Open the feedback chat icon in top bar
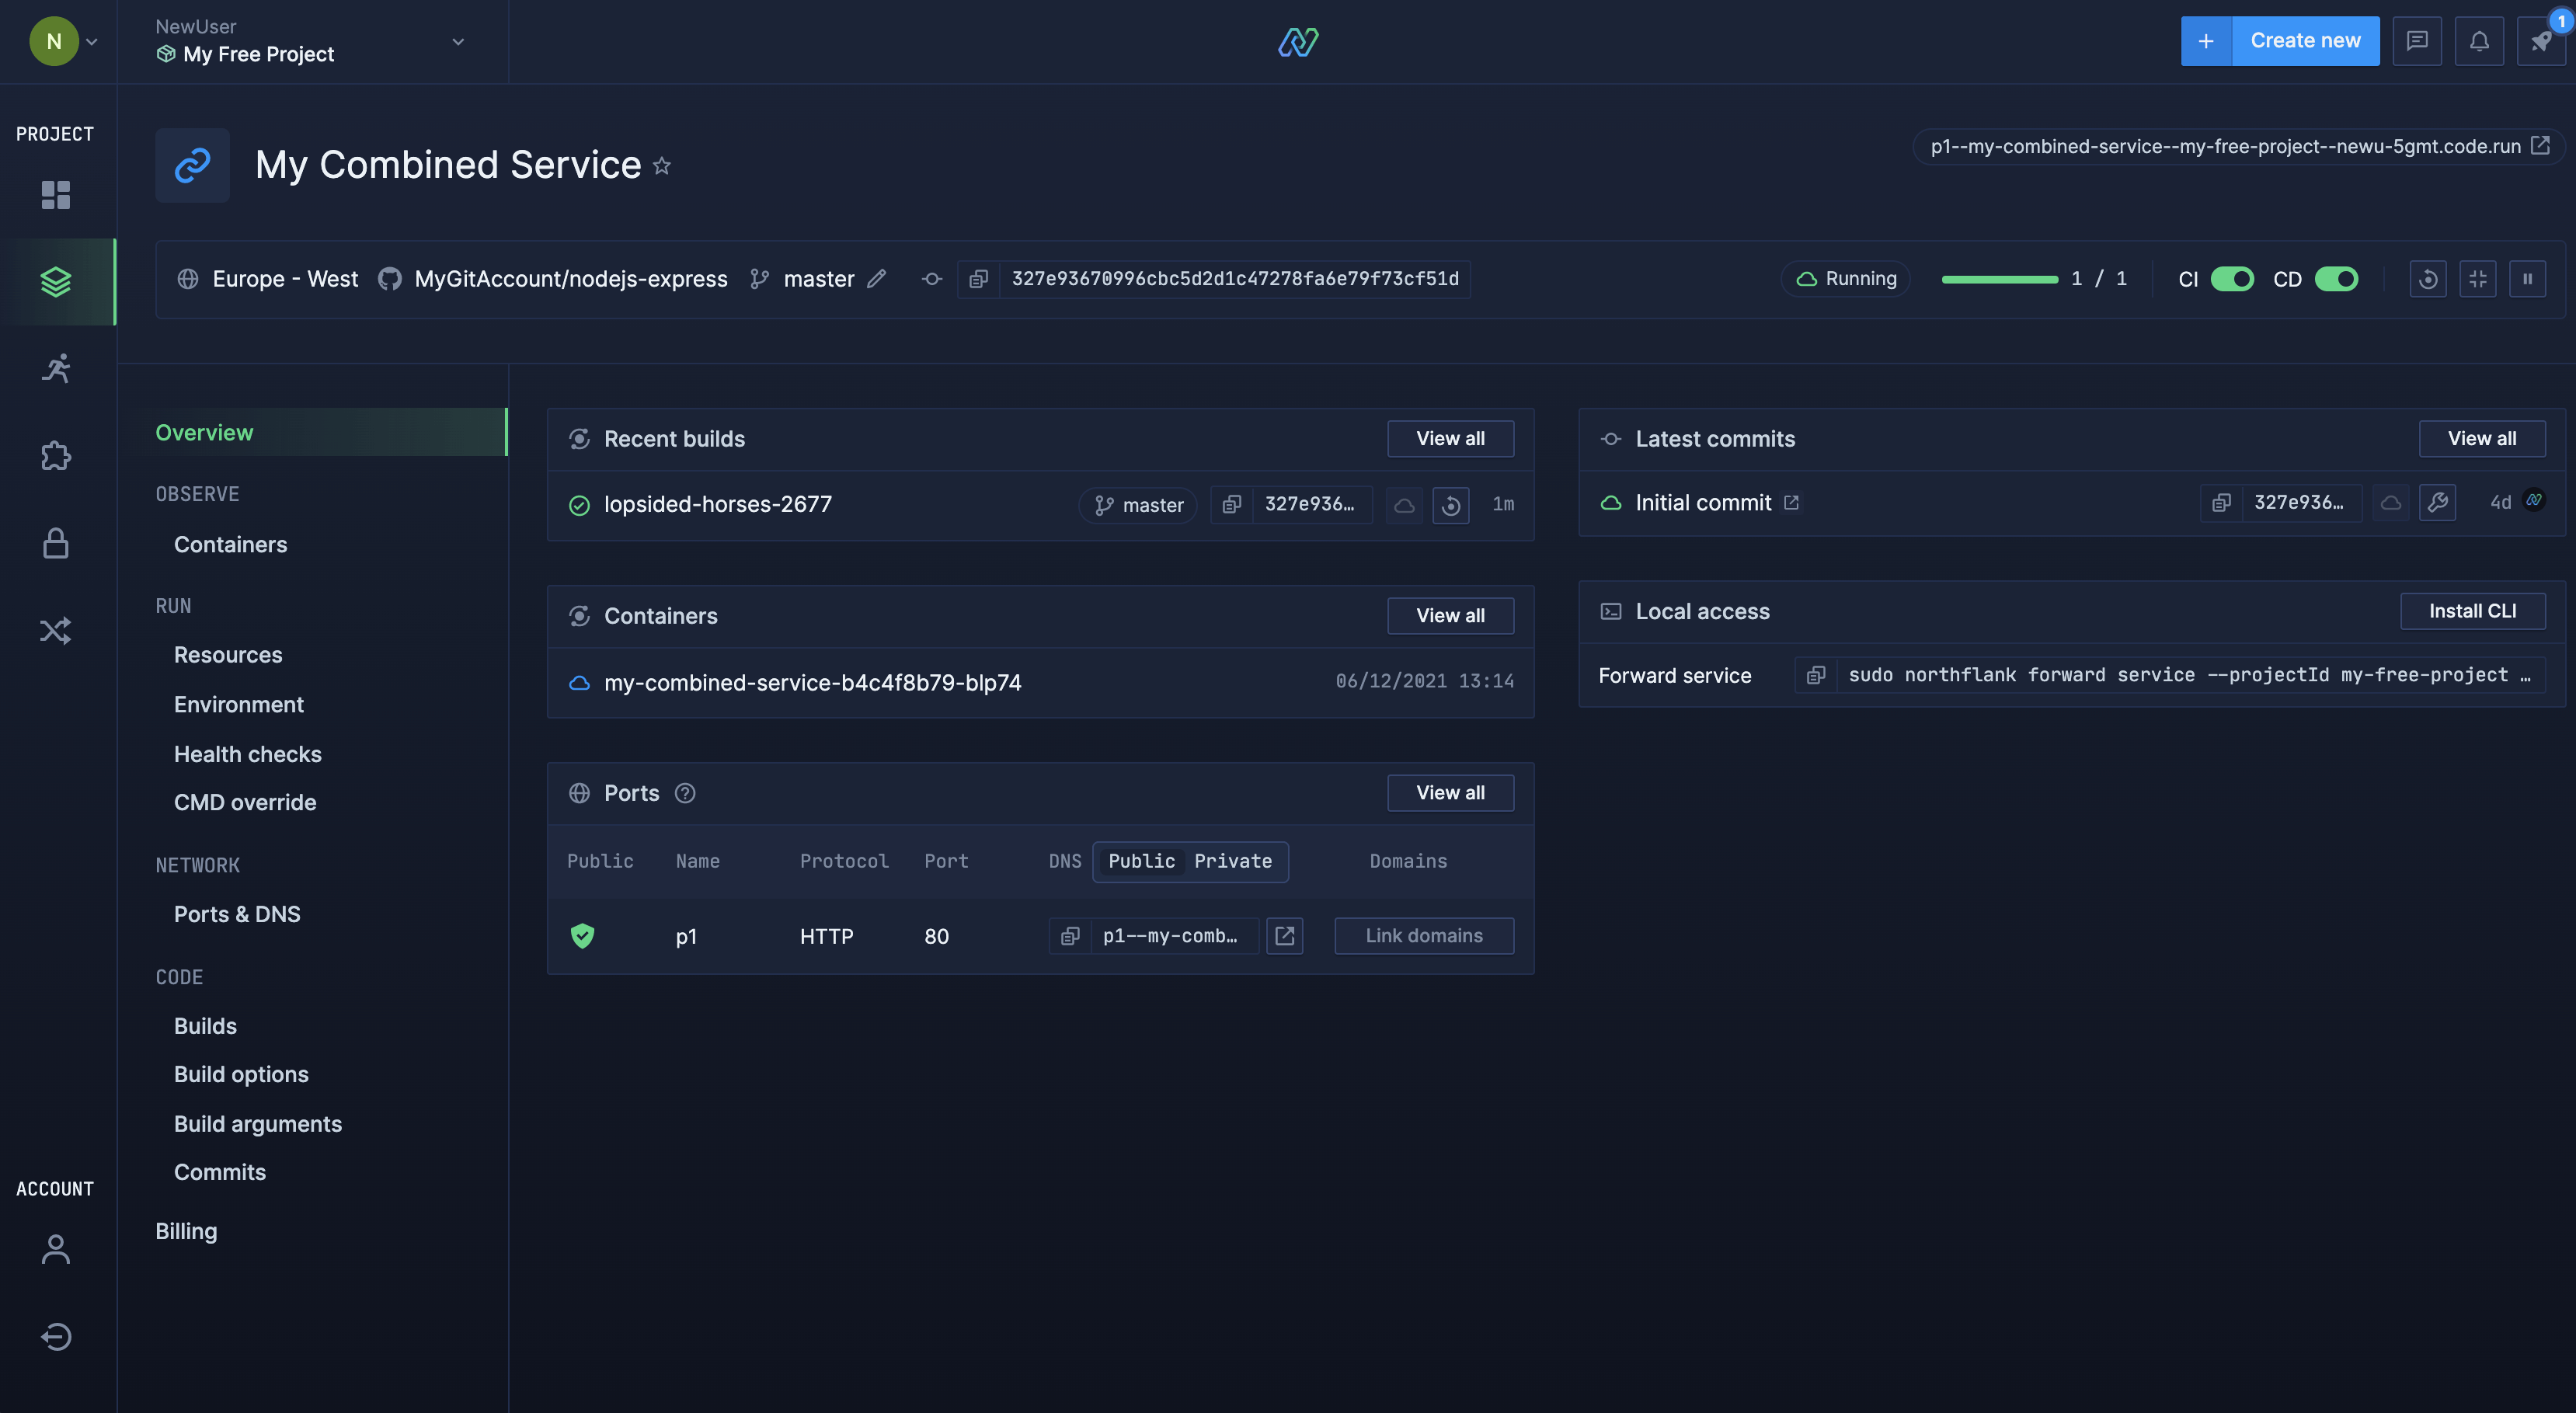Screen dimensions: 2576x1413 [x=2417, y=41]
